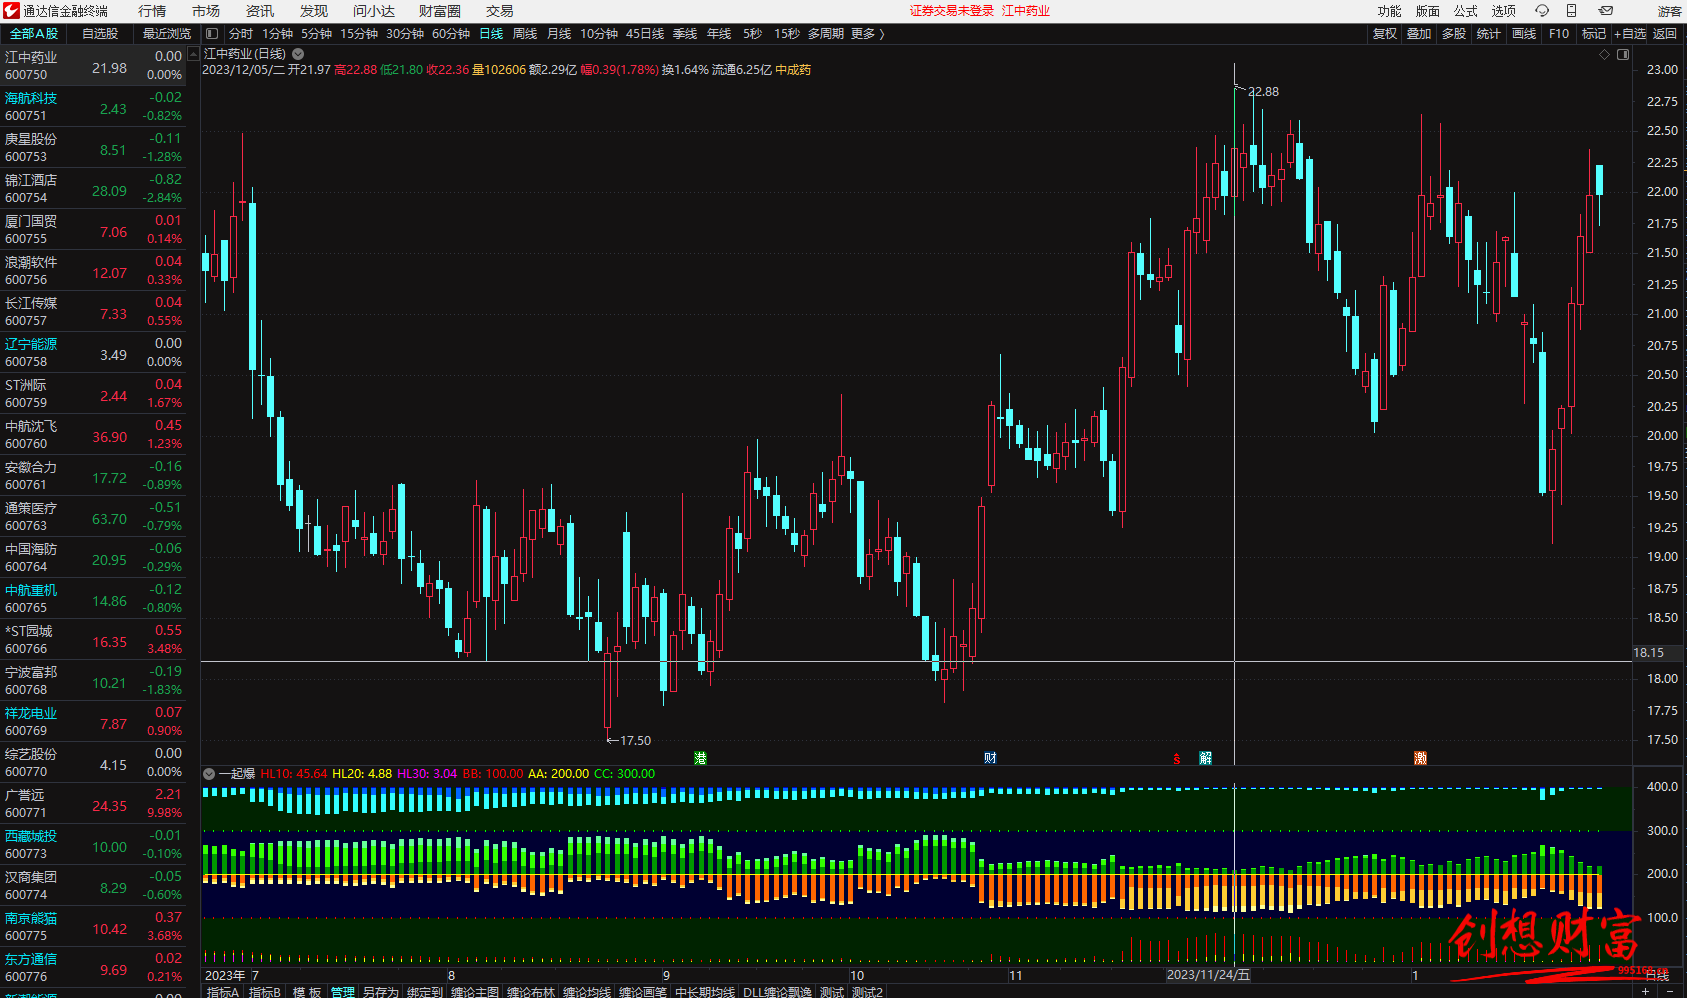
Task: Expand the 一起爆 indicator dropdown arrow
Action: pos(209,774)
